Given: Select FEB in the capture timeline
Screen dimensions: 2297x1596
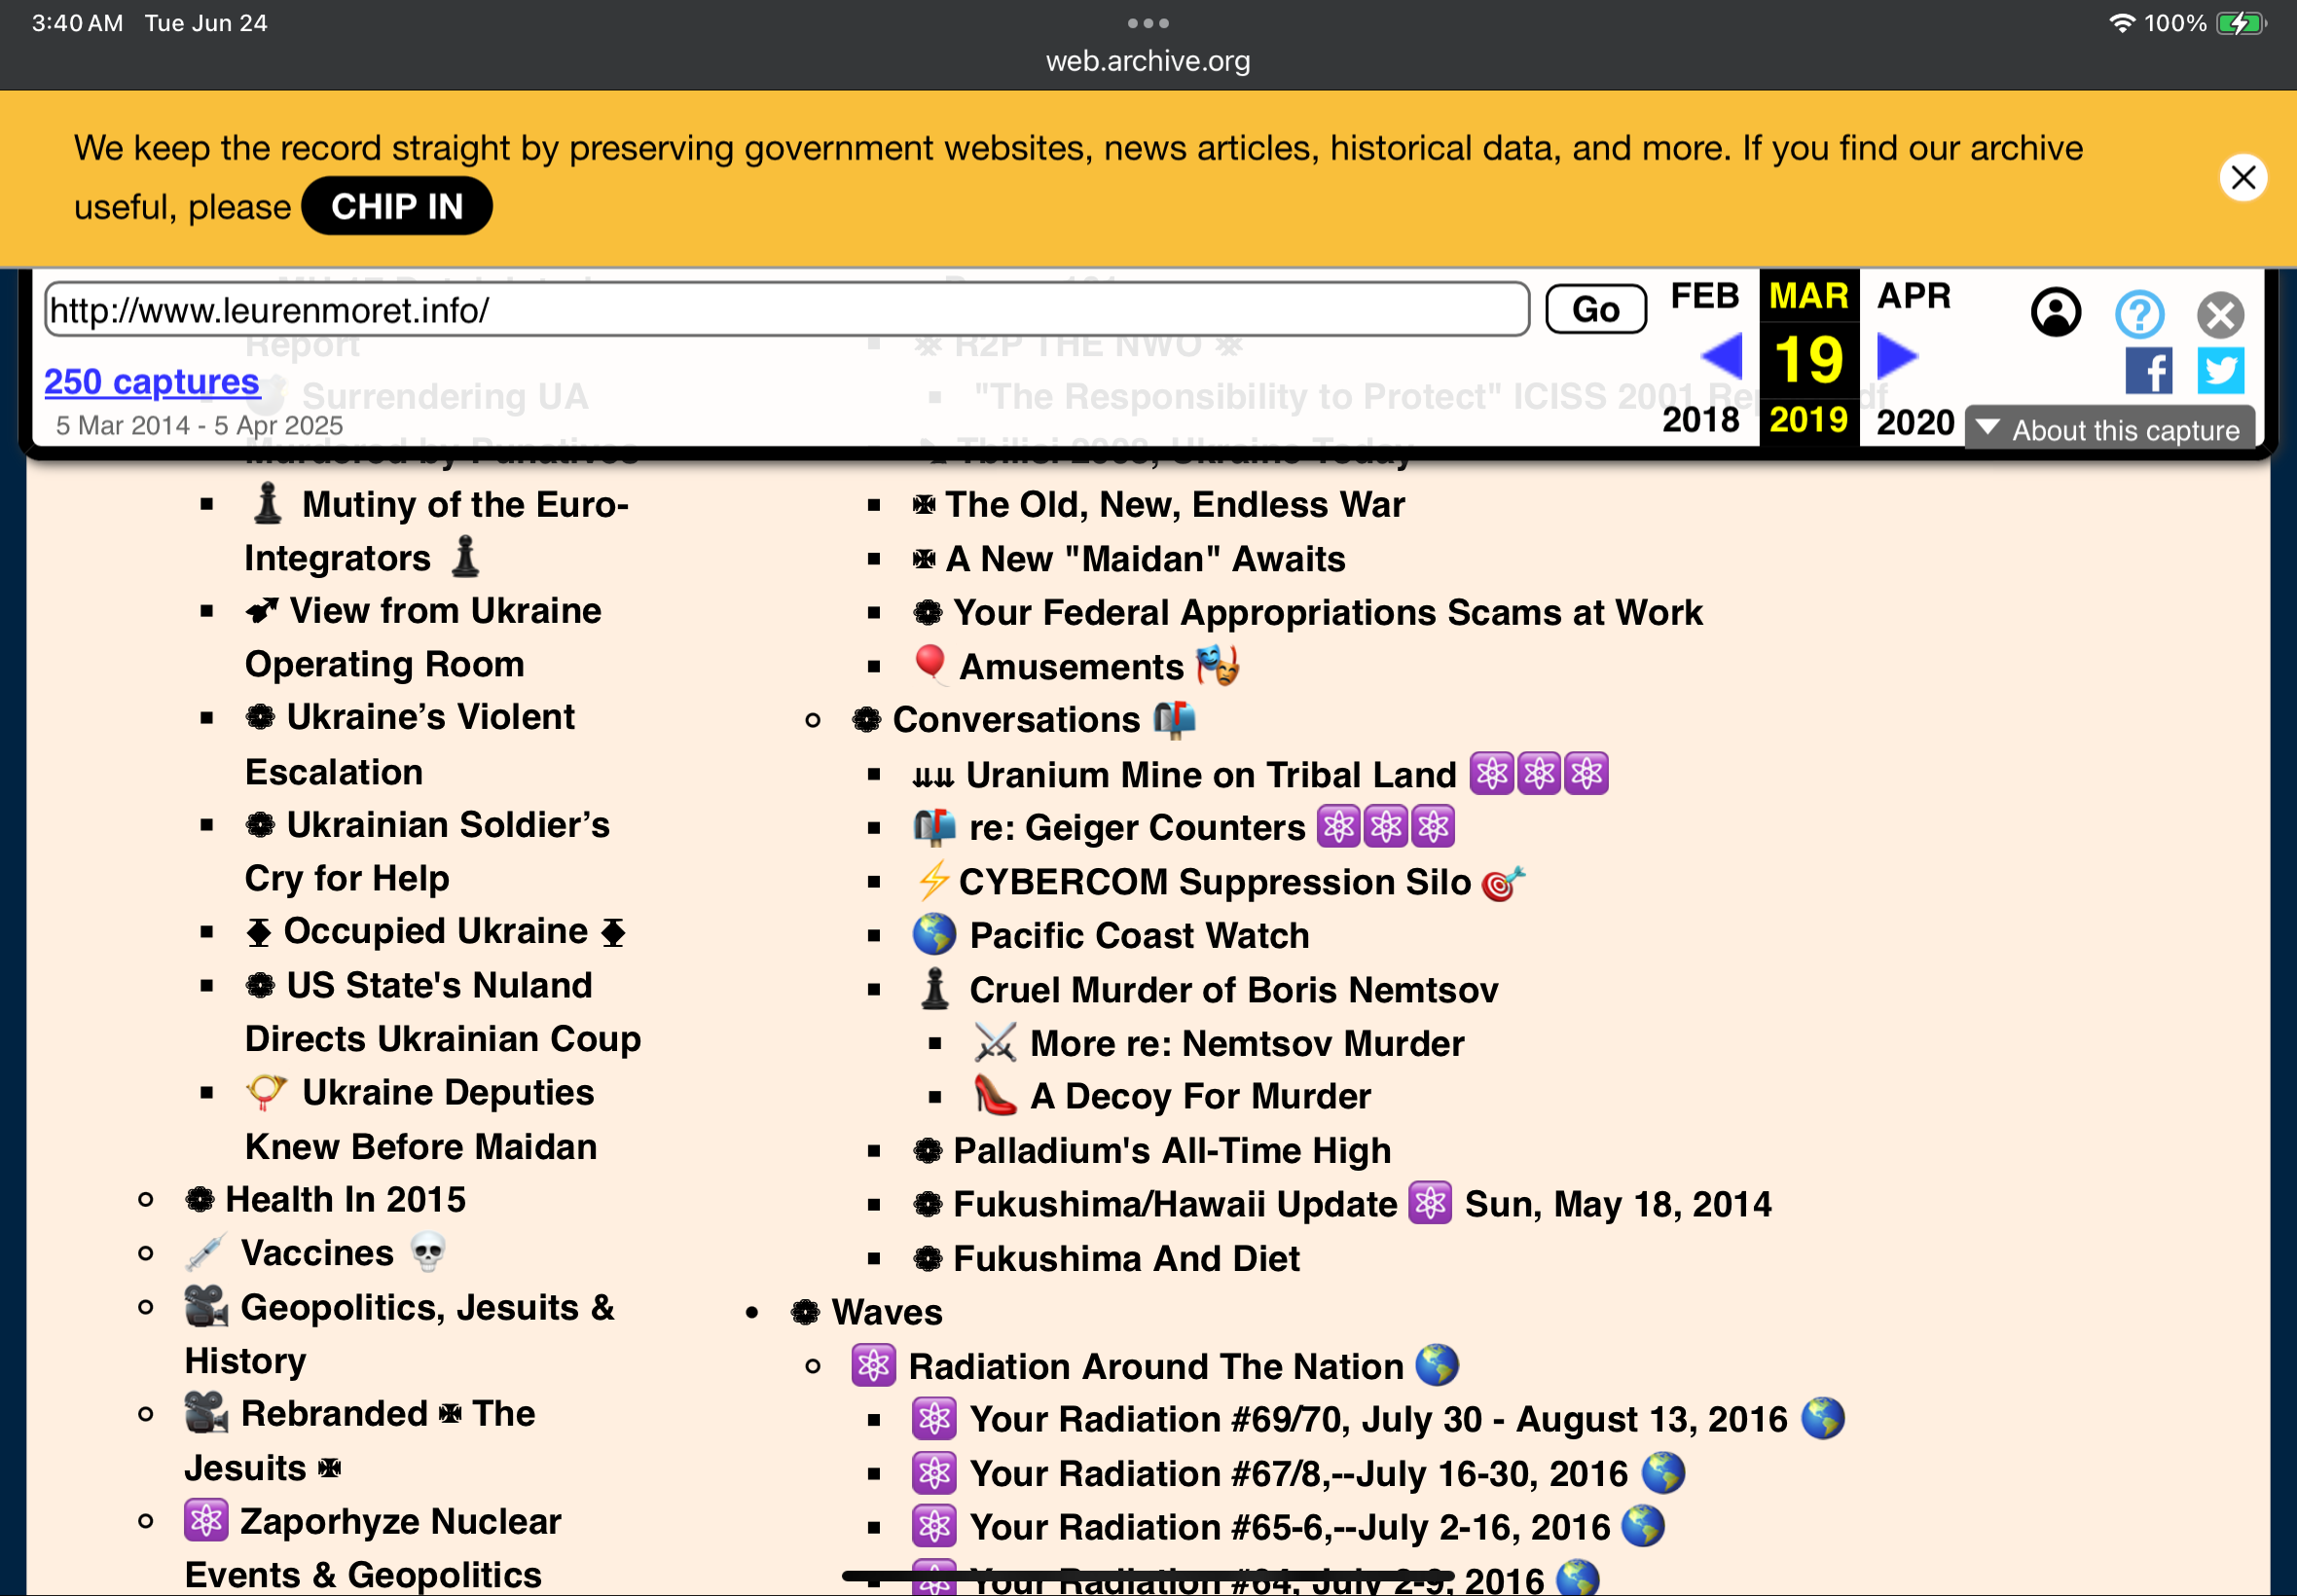Looking at the screenshot, I should point(1705,296).
